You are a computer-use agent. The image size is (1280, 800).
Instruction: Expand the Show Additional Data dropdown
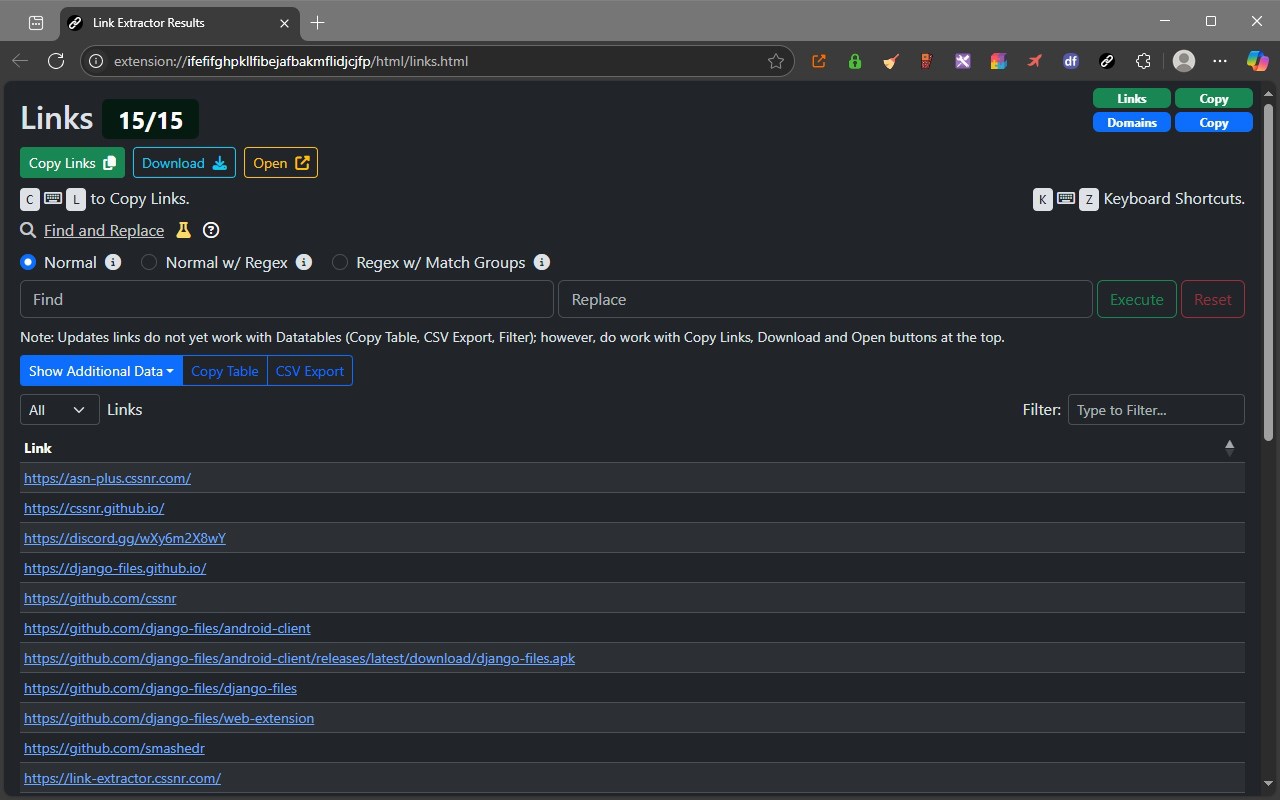coord(101,371)
